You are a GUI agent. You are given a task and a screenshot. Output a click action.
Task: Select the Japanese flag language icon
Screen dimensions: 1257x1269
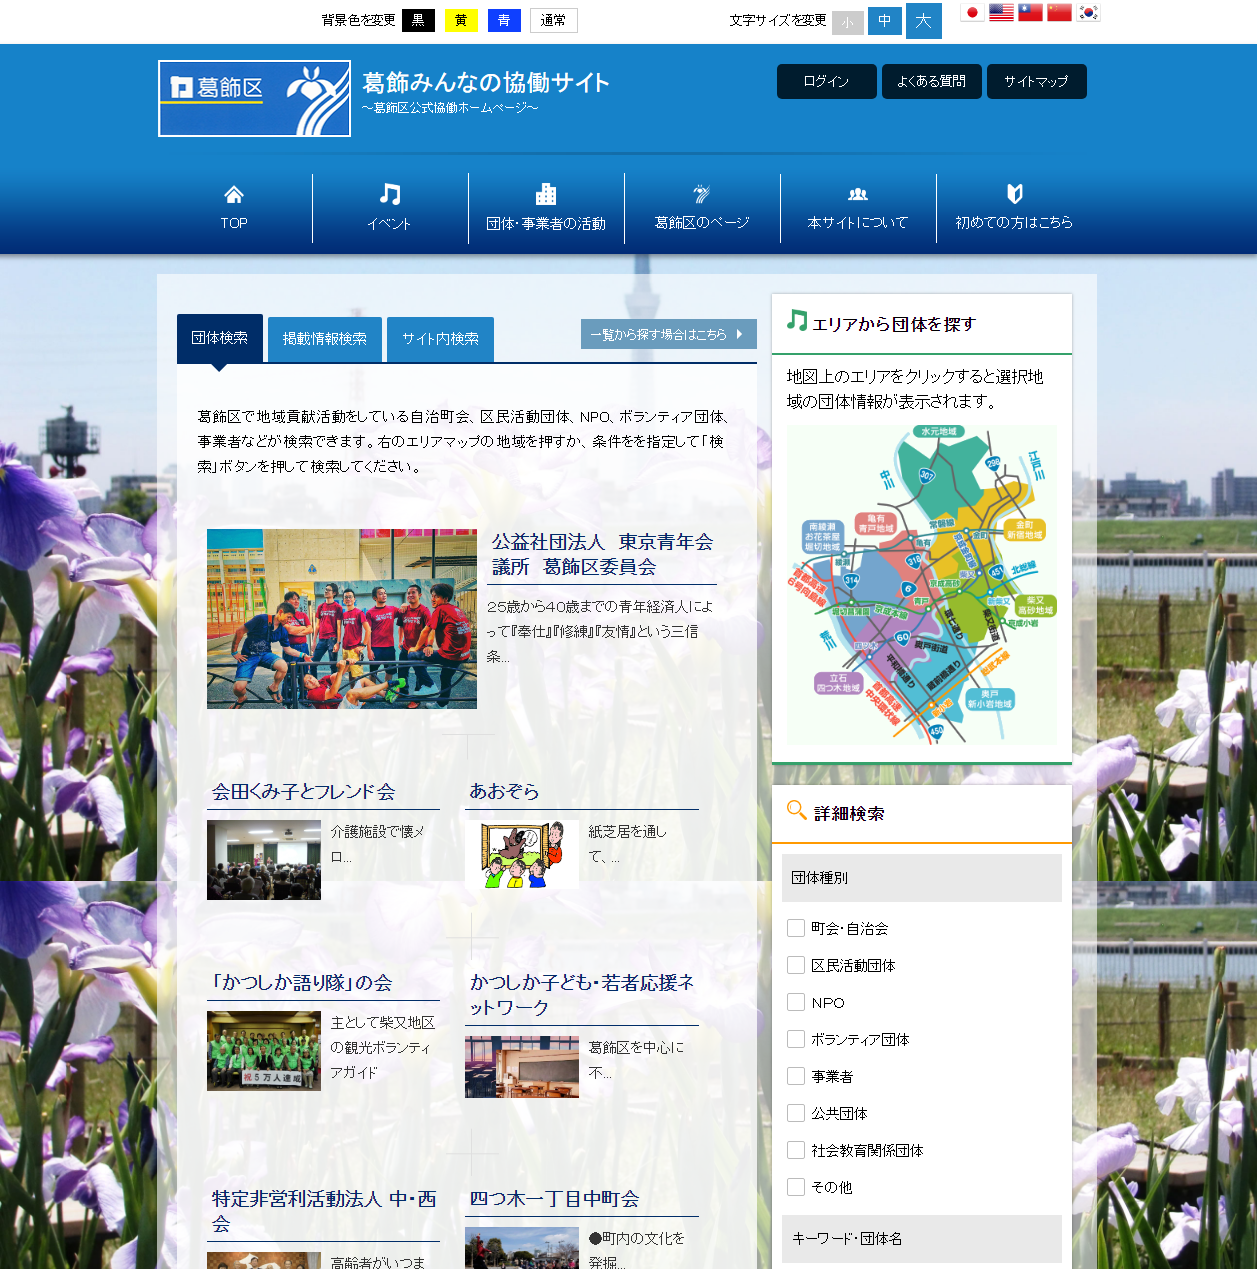click(972, 13)
